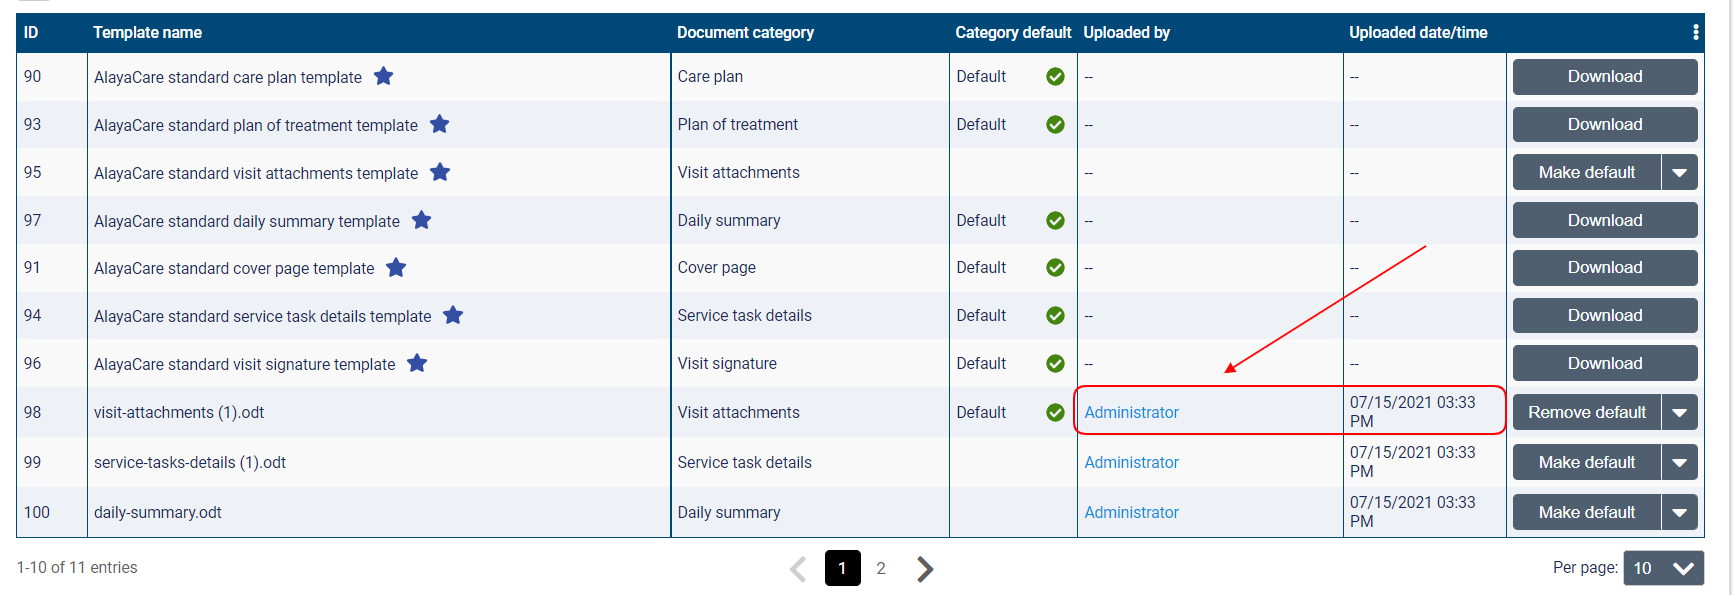Image resolution: width=1733 pixels, height=595 pixels.
Task: Click previous page arrow in pagination
Action: coord(798,569)
